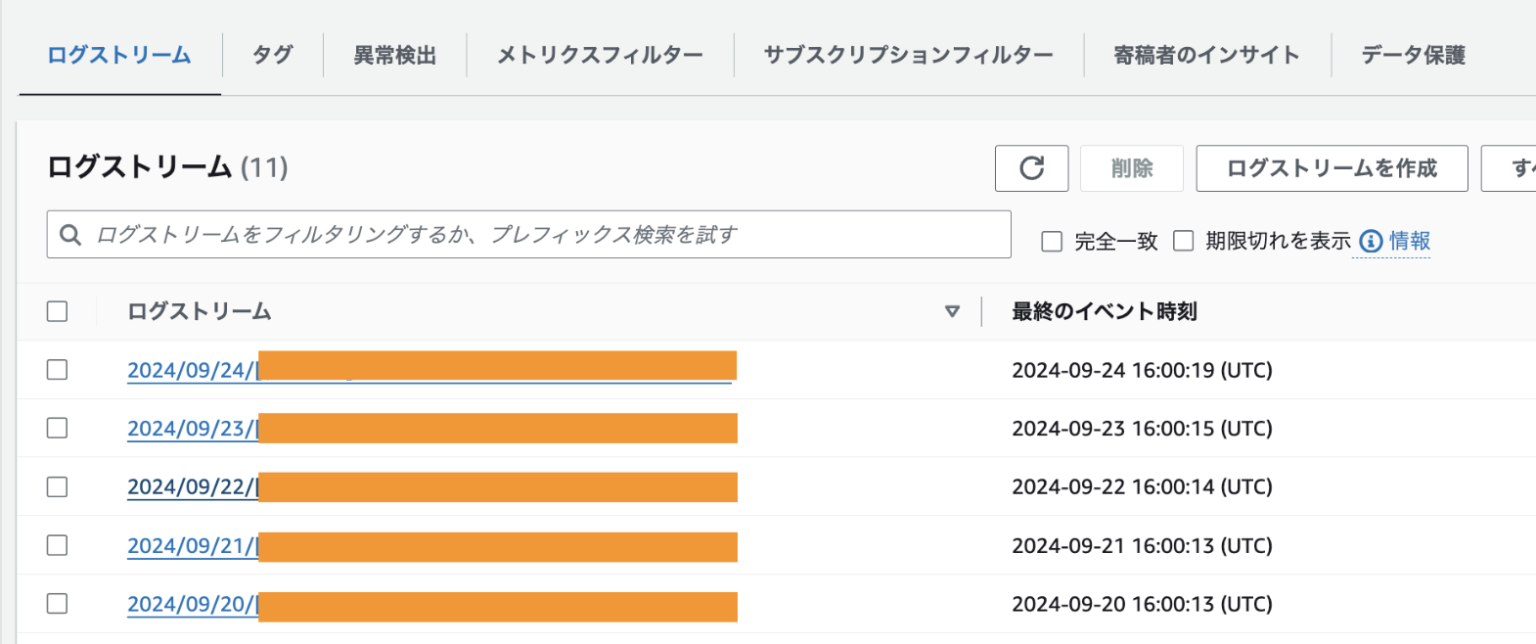This screenshot has height=644, width=1536.
Task: Open the データ保護 tab
Action: click(1411, 55)
